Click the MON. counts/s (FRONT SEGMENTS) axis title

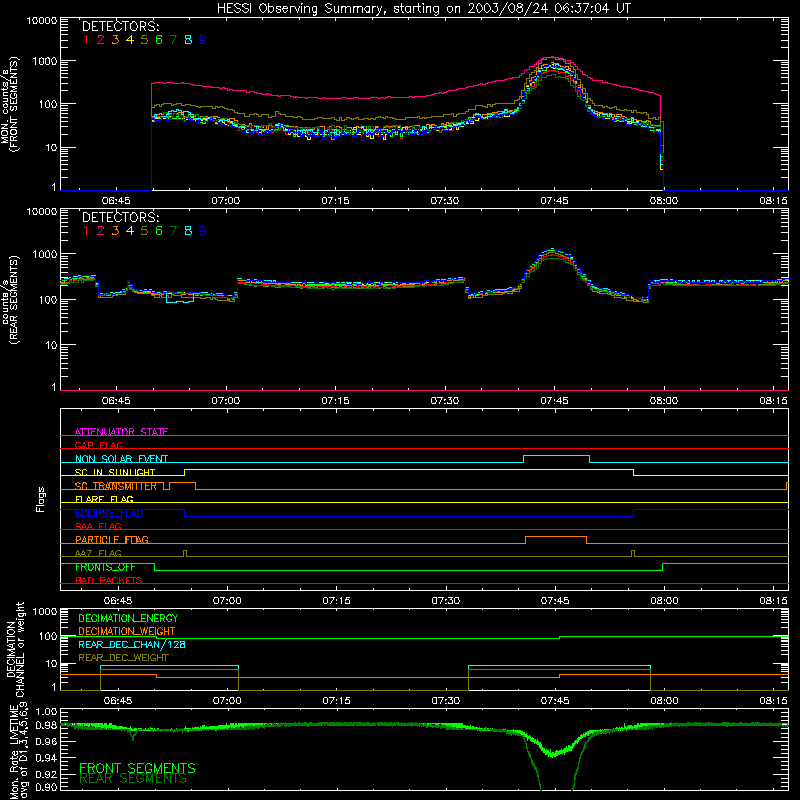pos(9,104)
